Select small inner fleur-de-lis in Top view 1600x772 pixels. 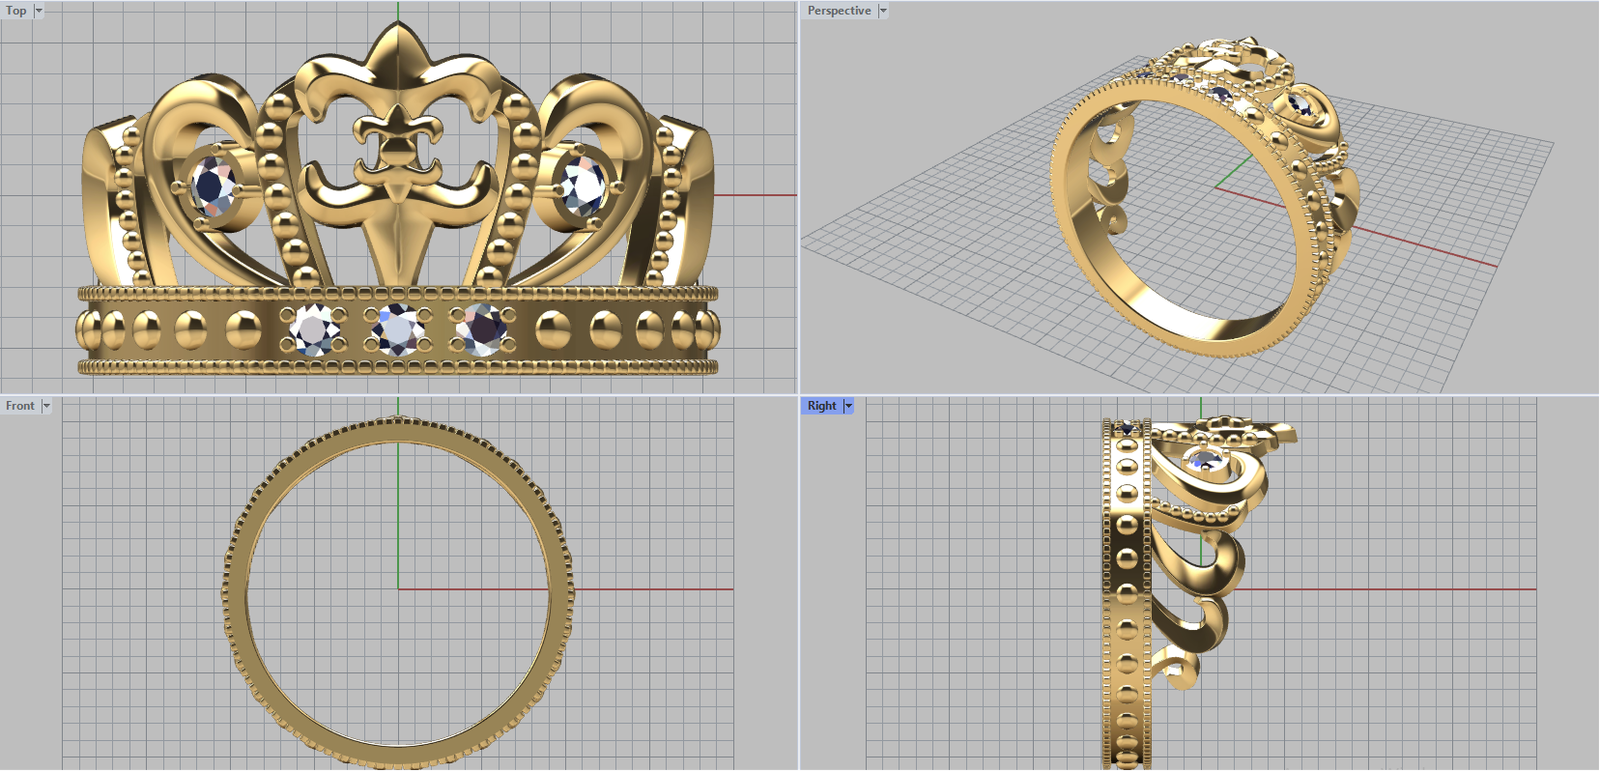(x=397, y=138)
